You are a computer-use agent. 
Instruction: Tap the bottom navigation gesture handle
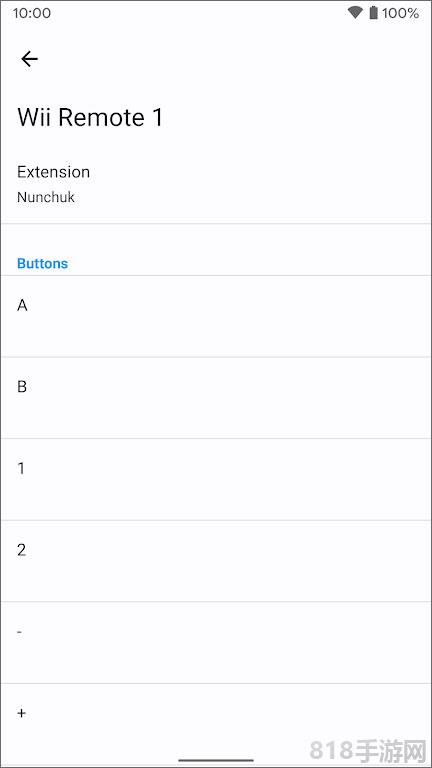(216, 760)
